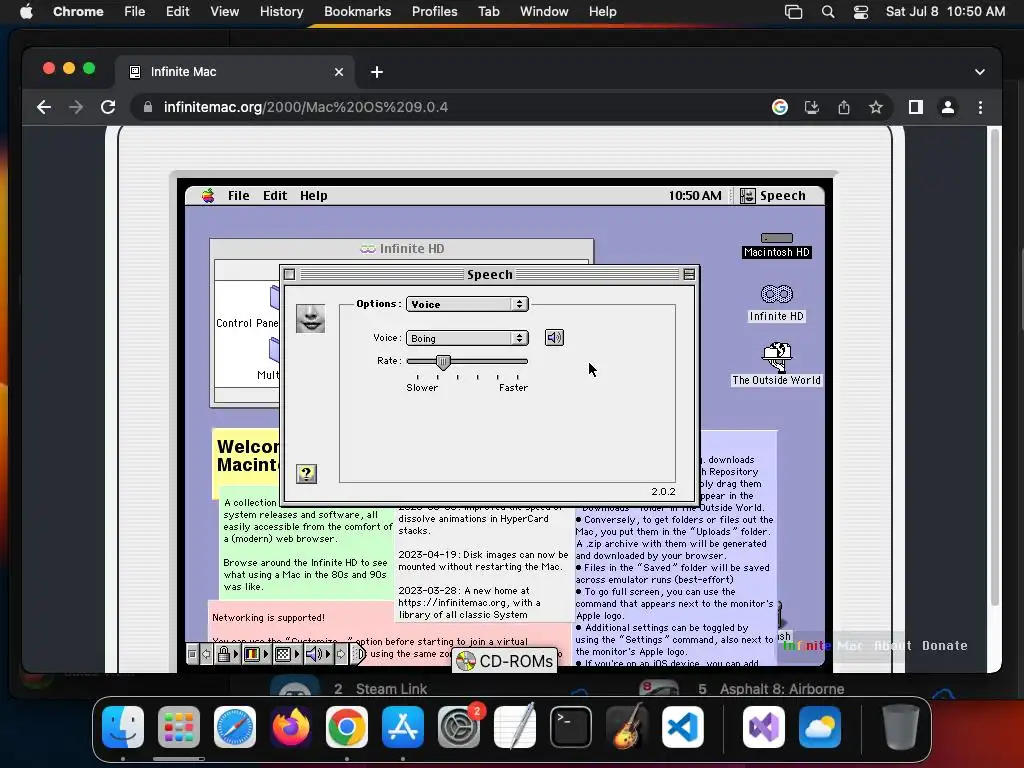This screenshot has width=1024, height=768.
Task: Click Control Strip right scroll arrow
Action: click(x=341, y=654)
